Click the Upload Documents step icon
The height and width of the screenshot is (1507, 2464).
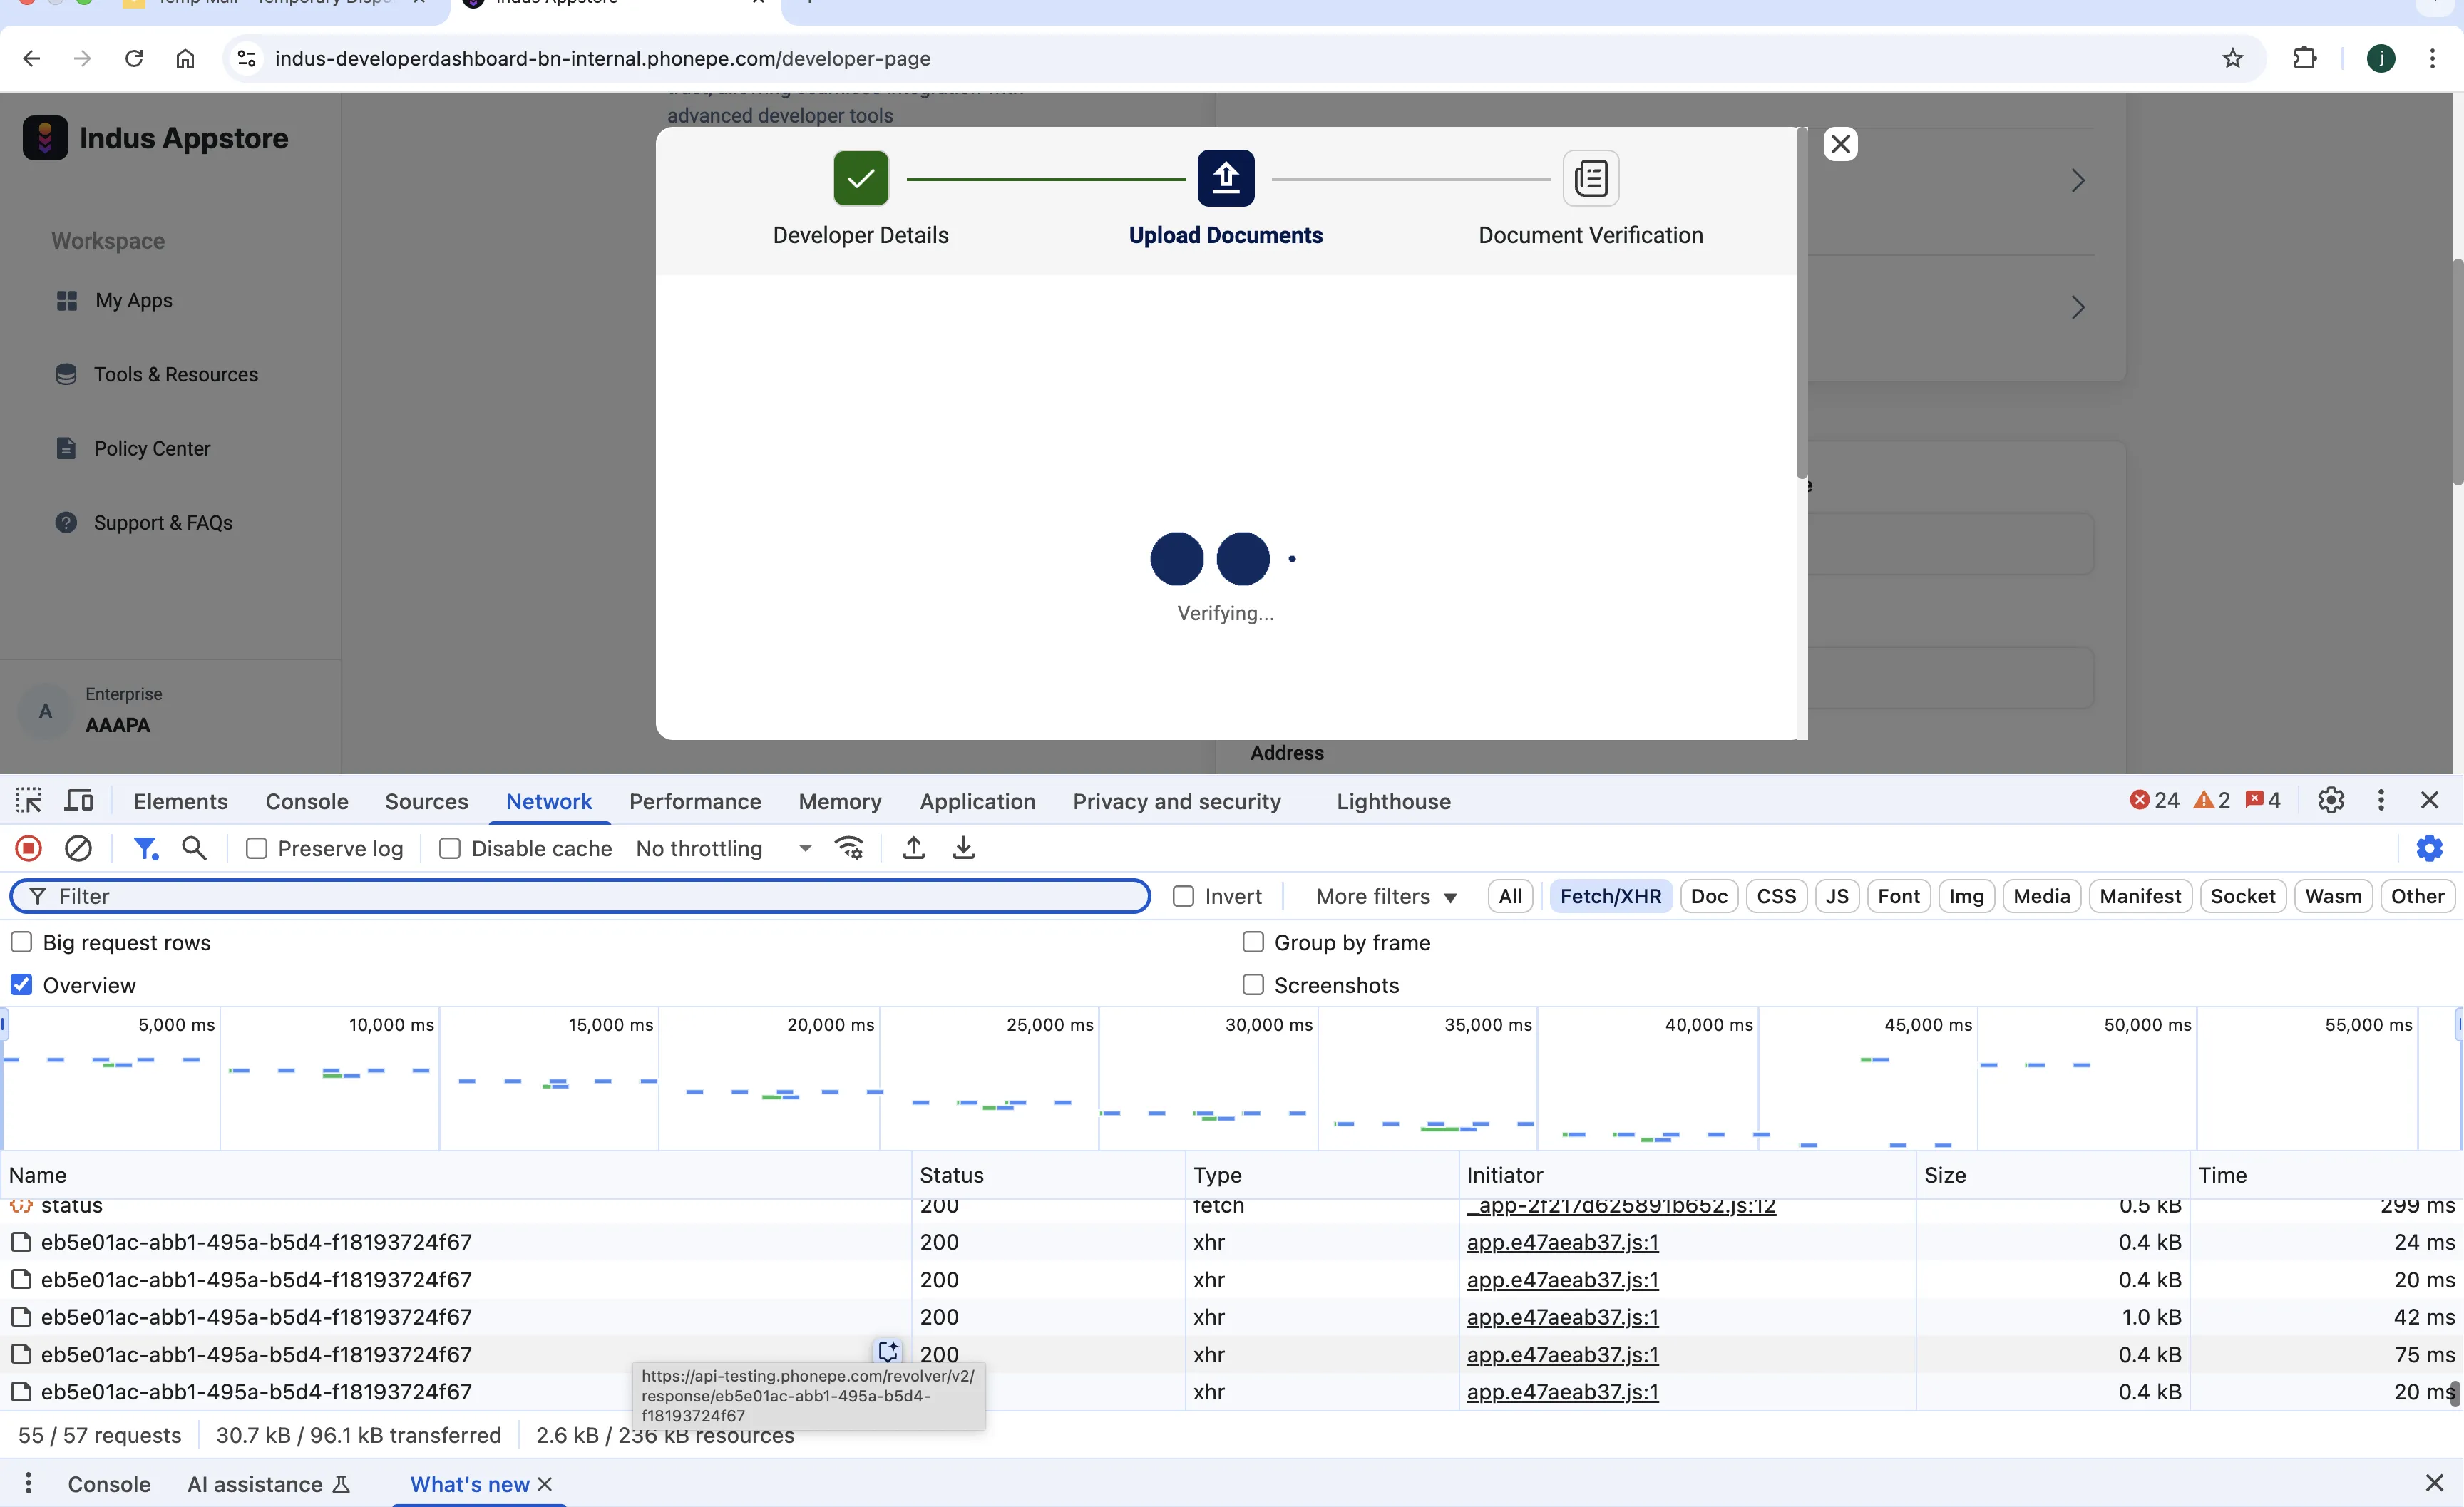[1226, 178]
